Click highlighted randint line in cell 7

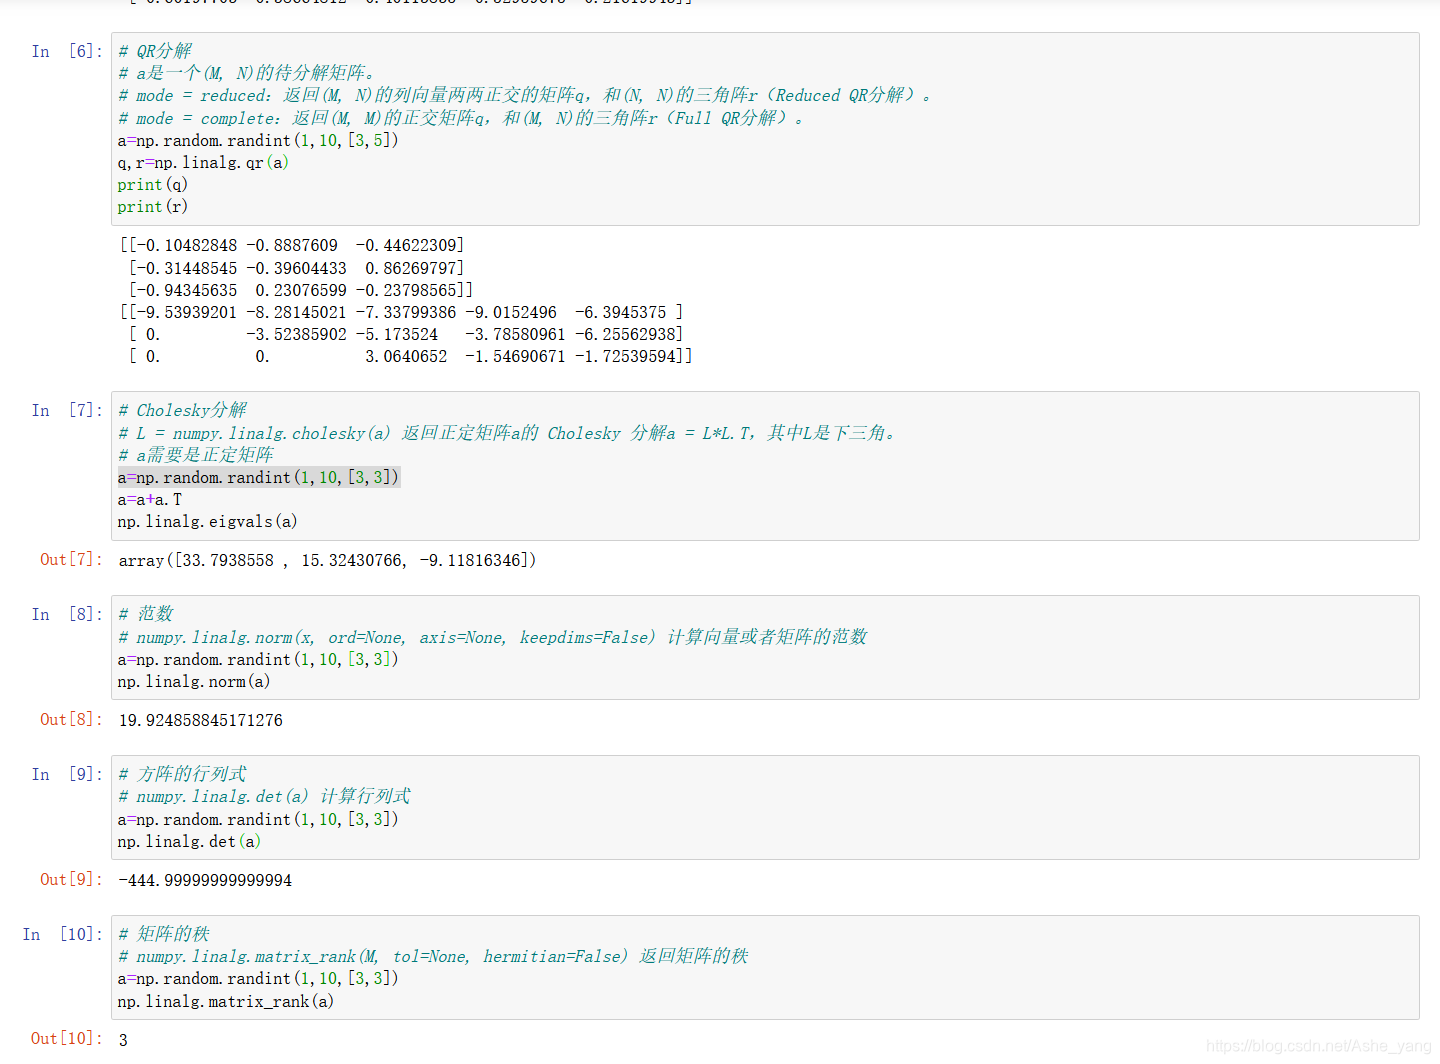259,477
